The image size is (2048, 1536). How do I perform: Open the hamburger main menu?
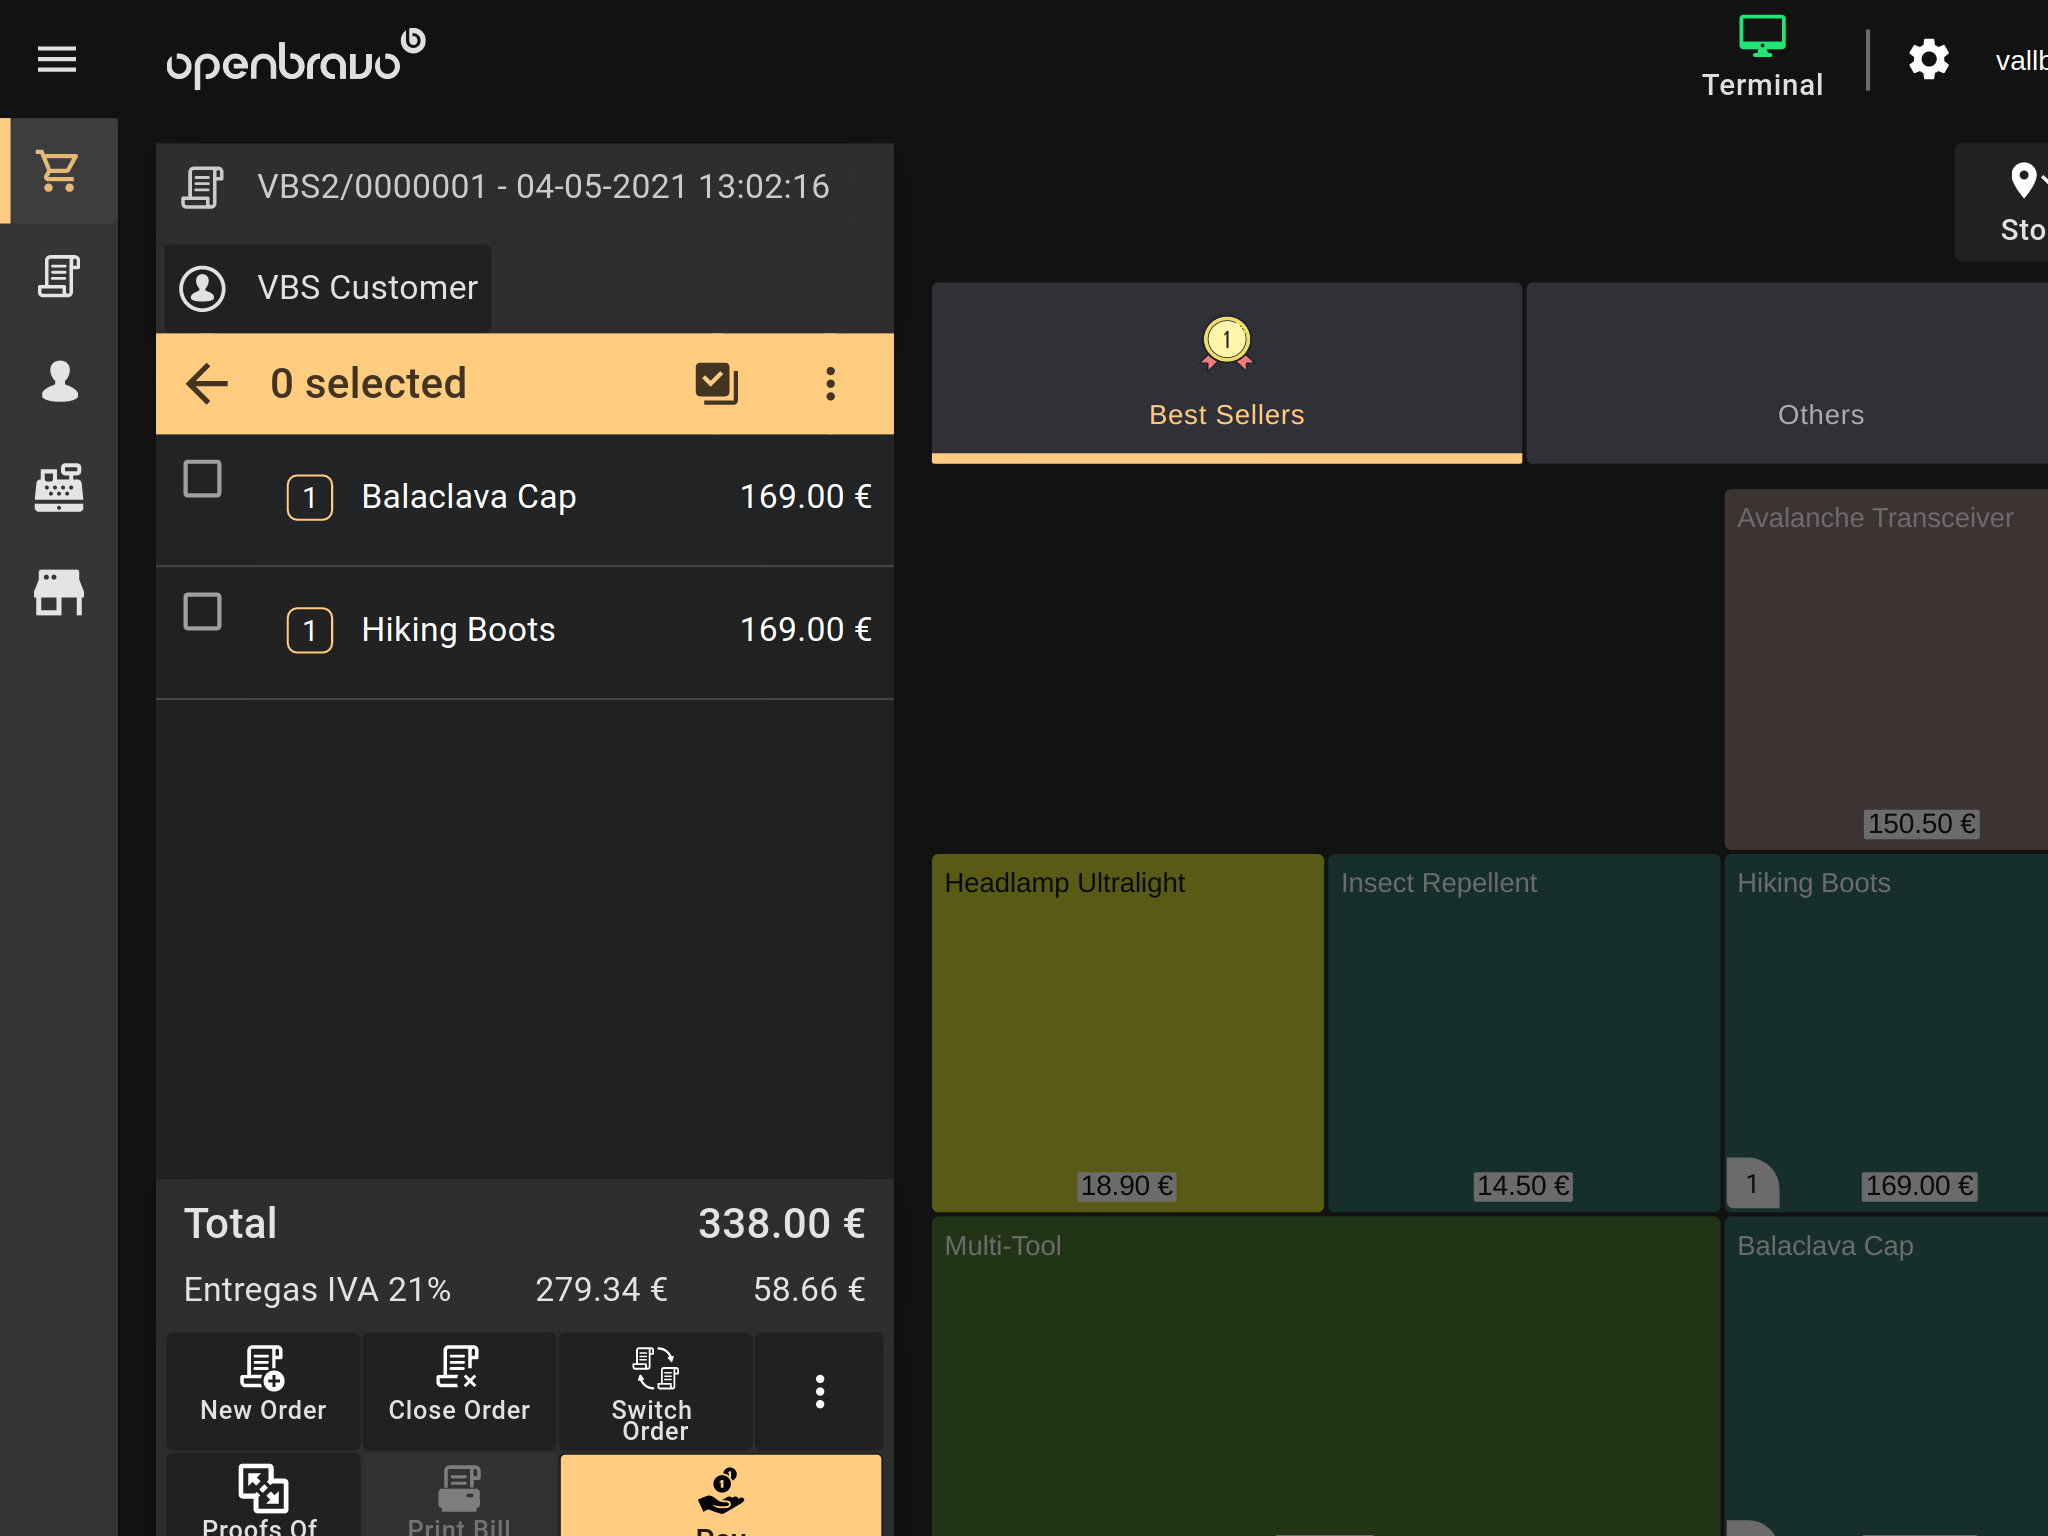57,60
